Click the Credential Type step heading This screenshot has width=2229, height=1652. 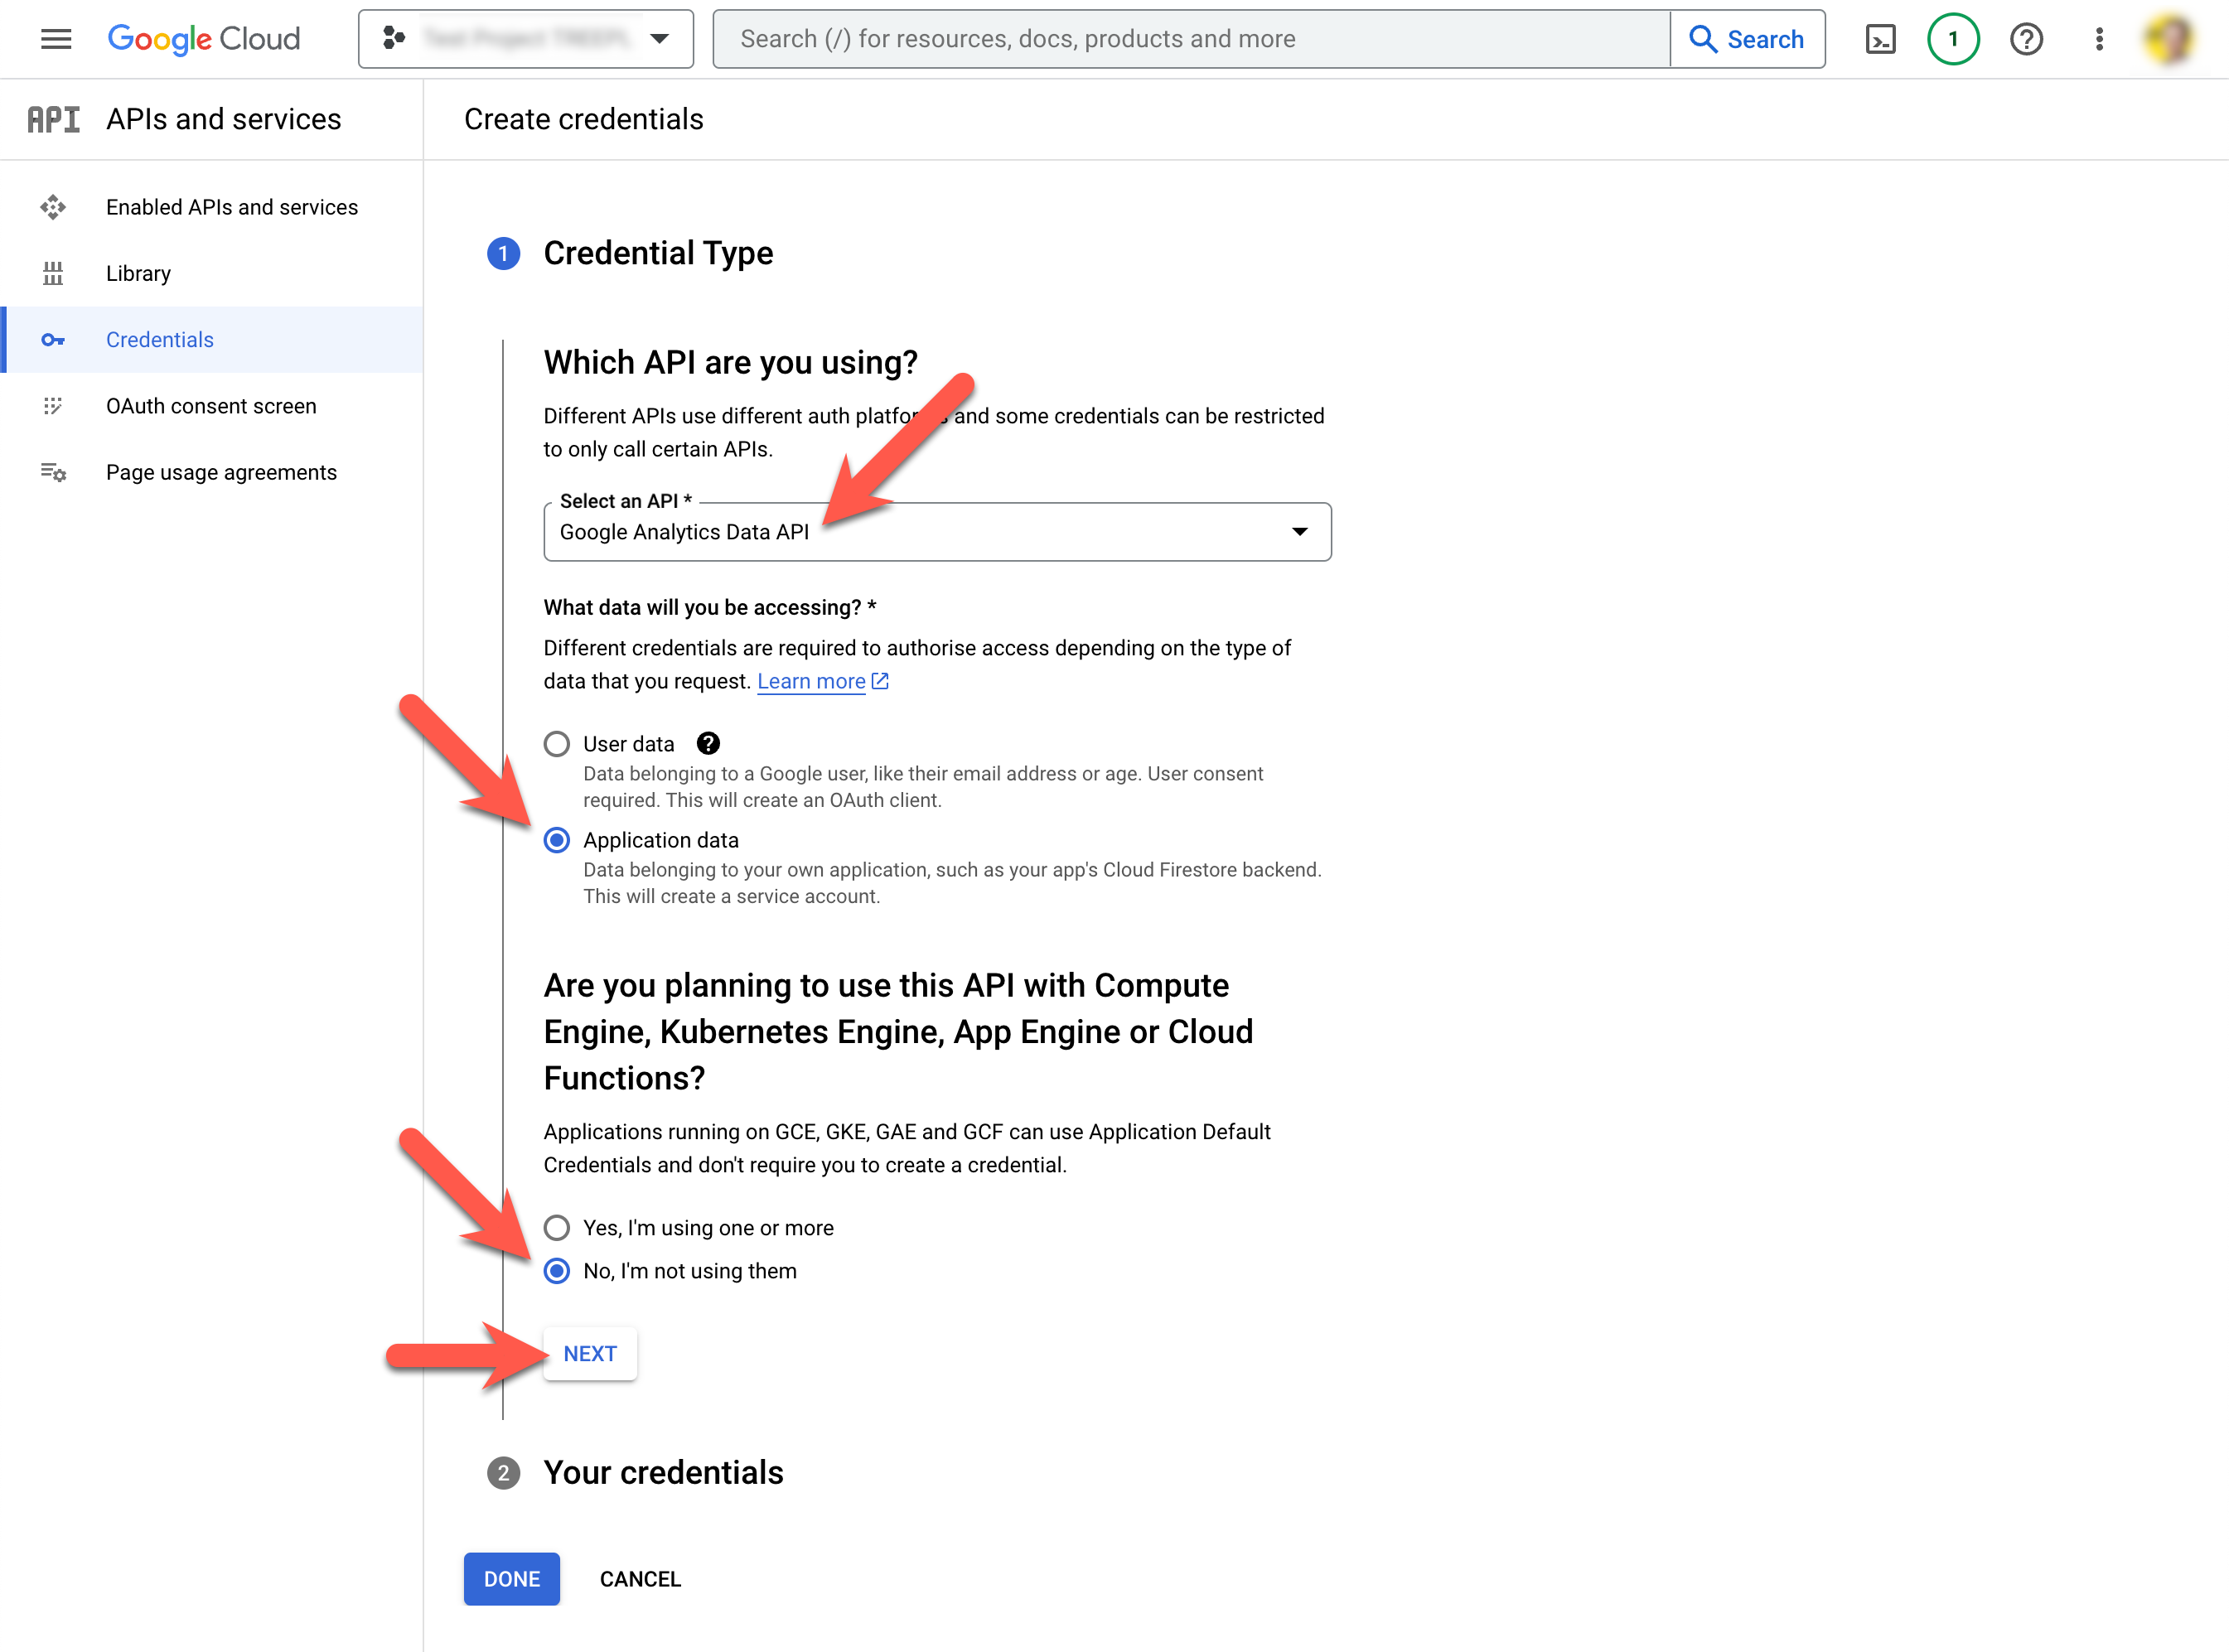coord(658,254)
